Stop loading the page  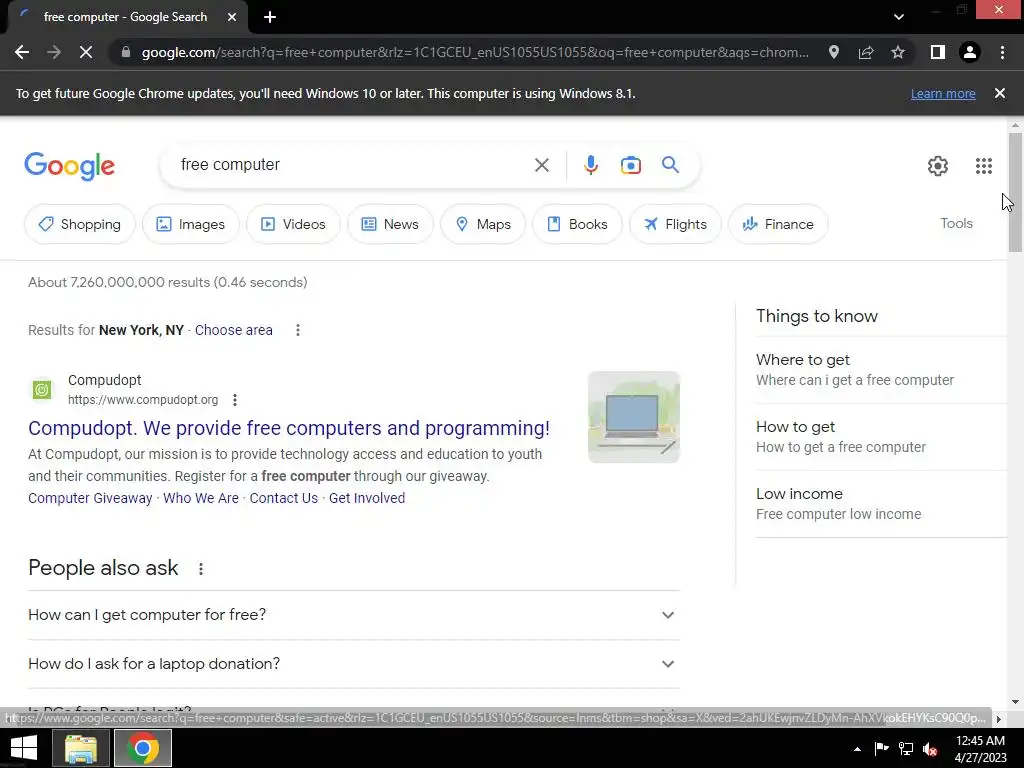86,52
